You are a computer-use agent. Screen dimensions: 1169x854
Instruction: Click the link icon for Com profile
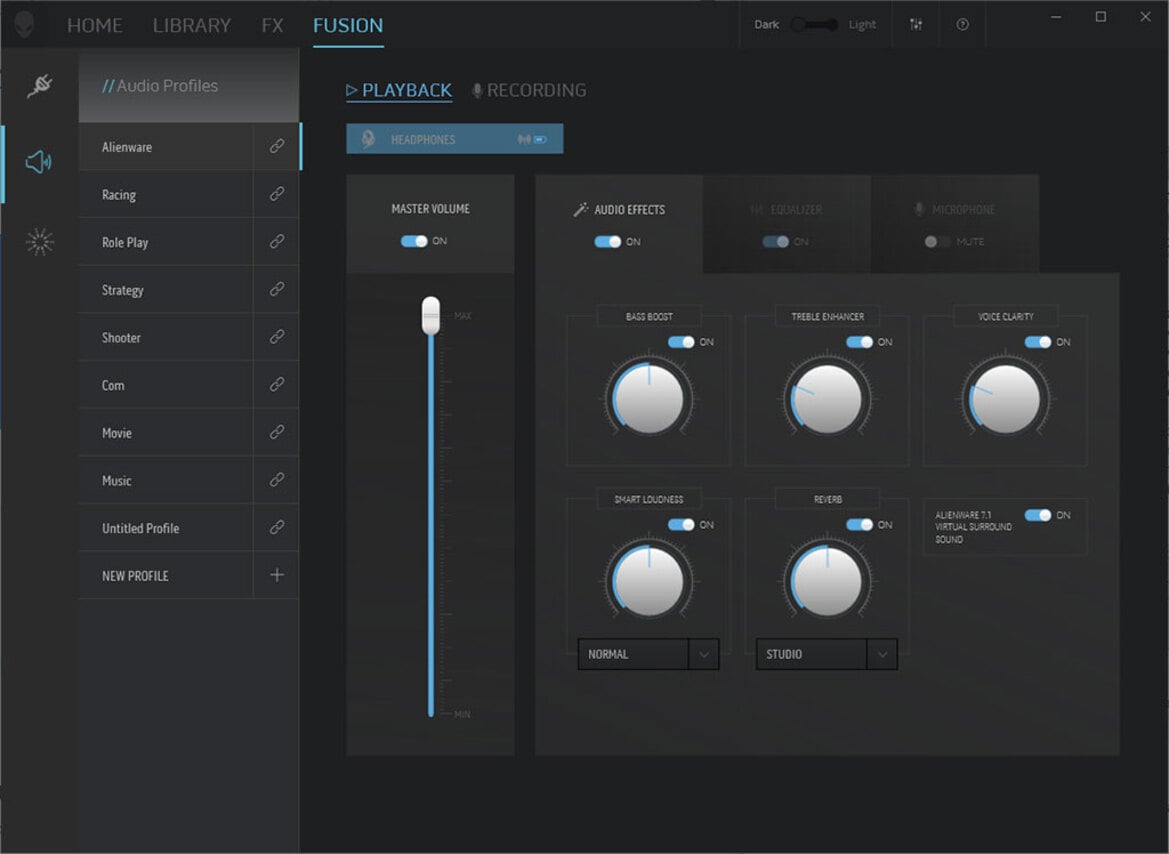277,385
